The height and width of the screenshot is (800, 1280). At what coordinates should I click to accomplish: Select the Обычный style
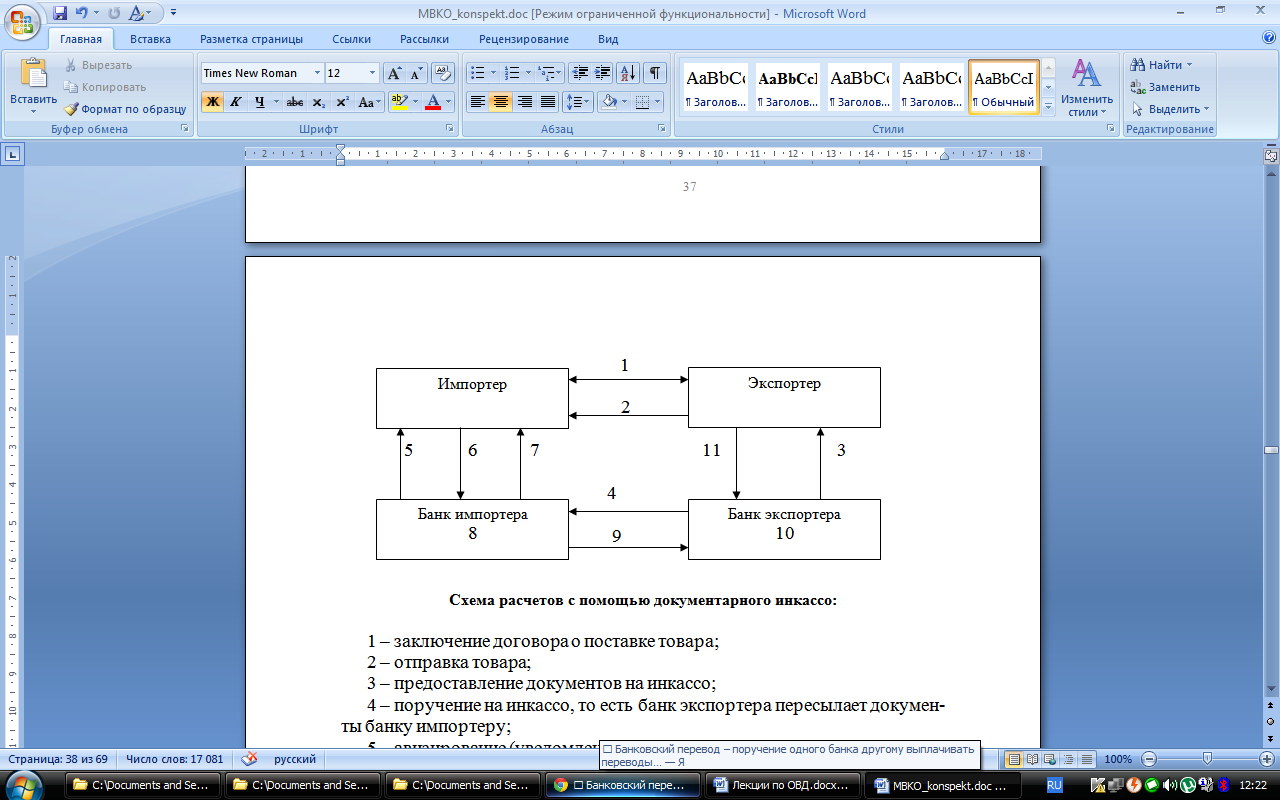[1004, 87]
